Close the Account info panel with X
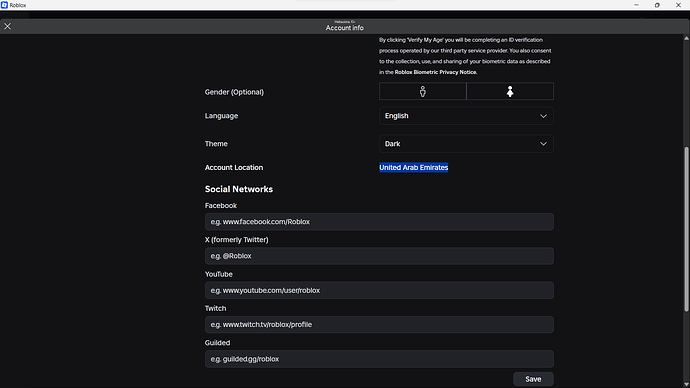Screen dimensions: 690x388 (7, 26)
